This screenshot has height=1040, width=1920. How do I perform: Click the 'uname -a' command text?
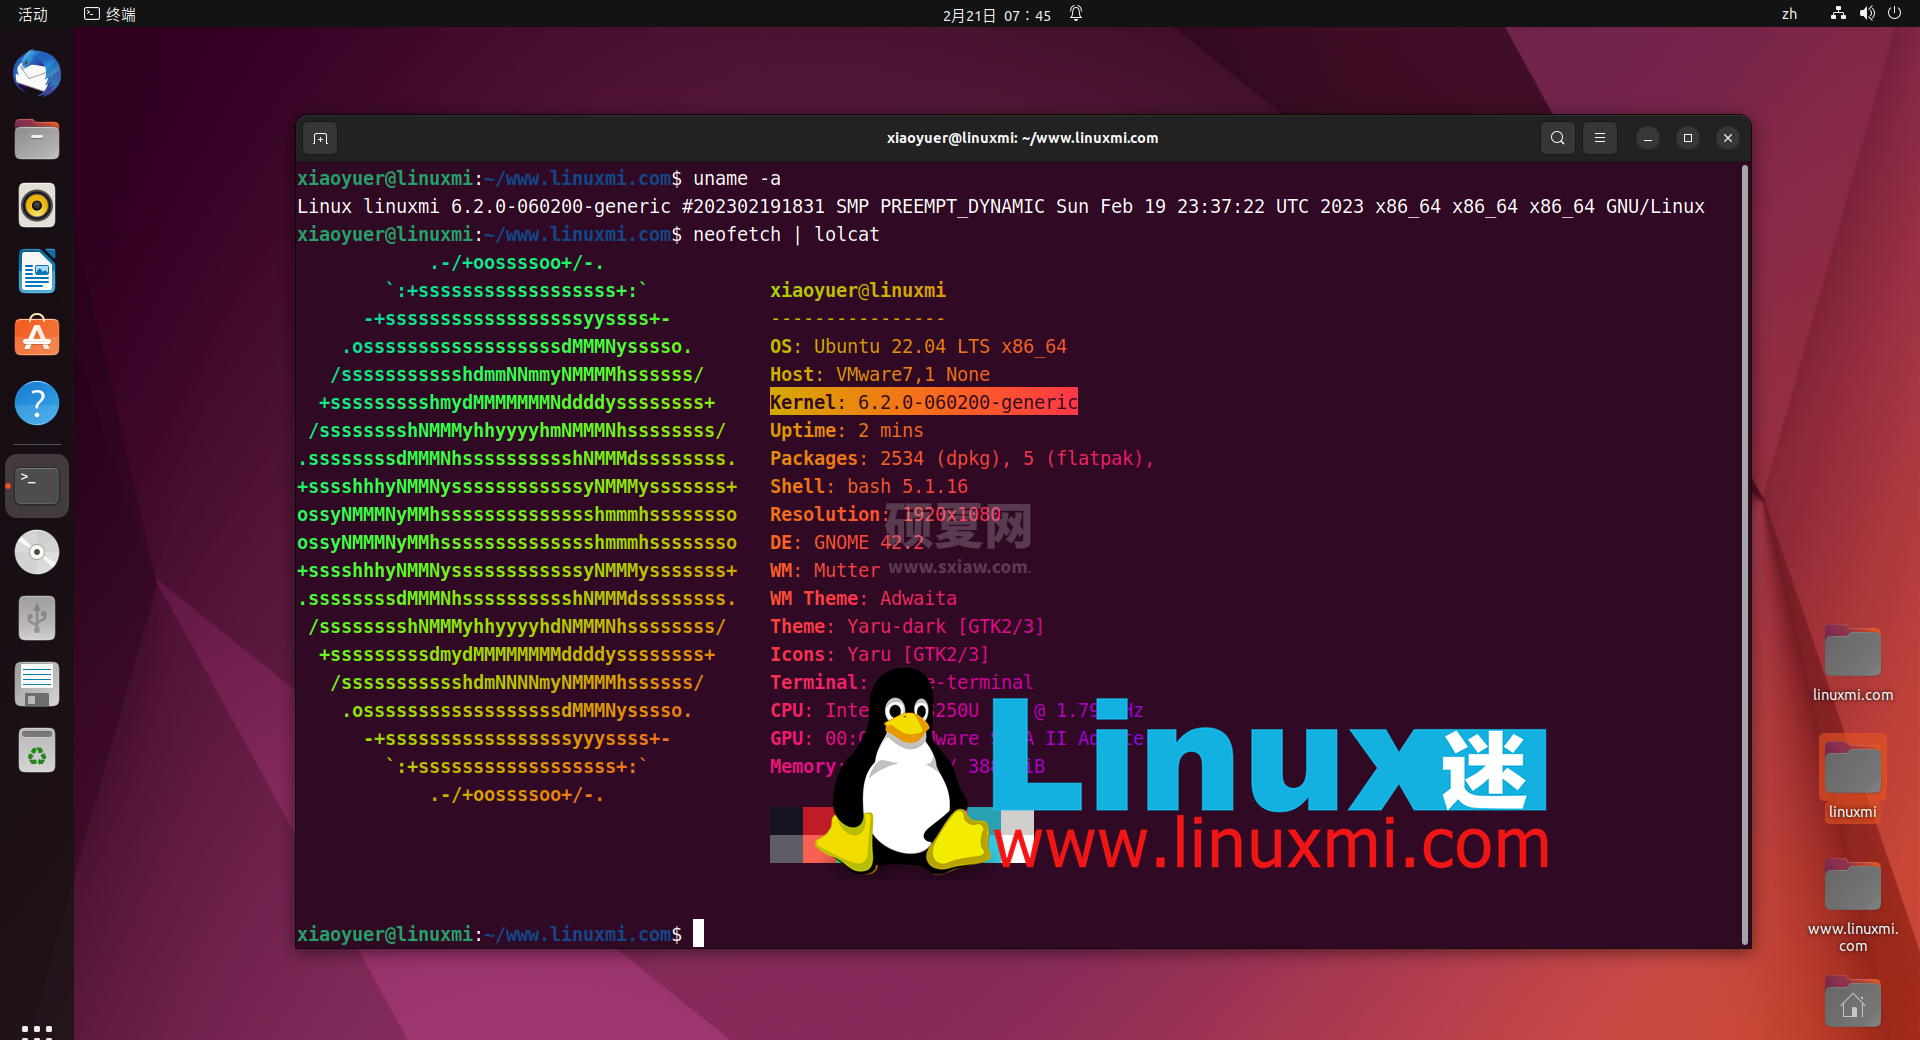[737, 178]
